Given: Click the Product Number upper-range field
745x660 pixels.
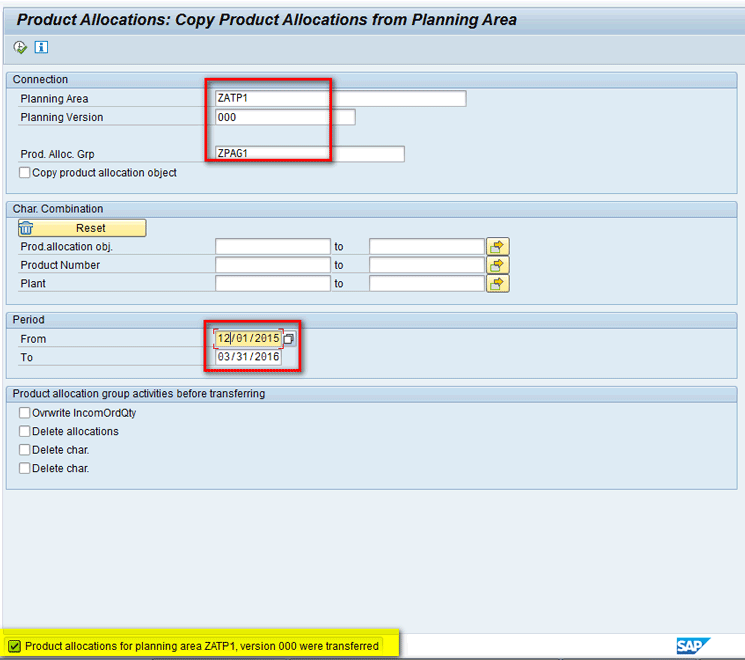Looking at the screenshot, I should pos(426,265).
